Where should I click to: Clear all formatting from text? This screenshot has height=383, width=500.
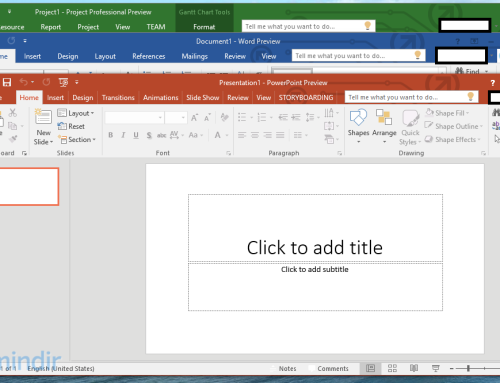[x=224, y=117]
